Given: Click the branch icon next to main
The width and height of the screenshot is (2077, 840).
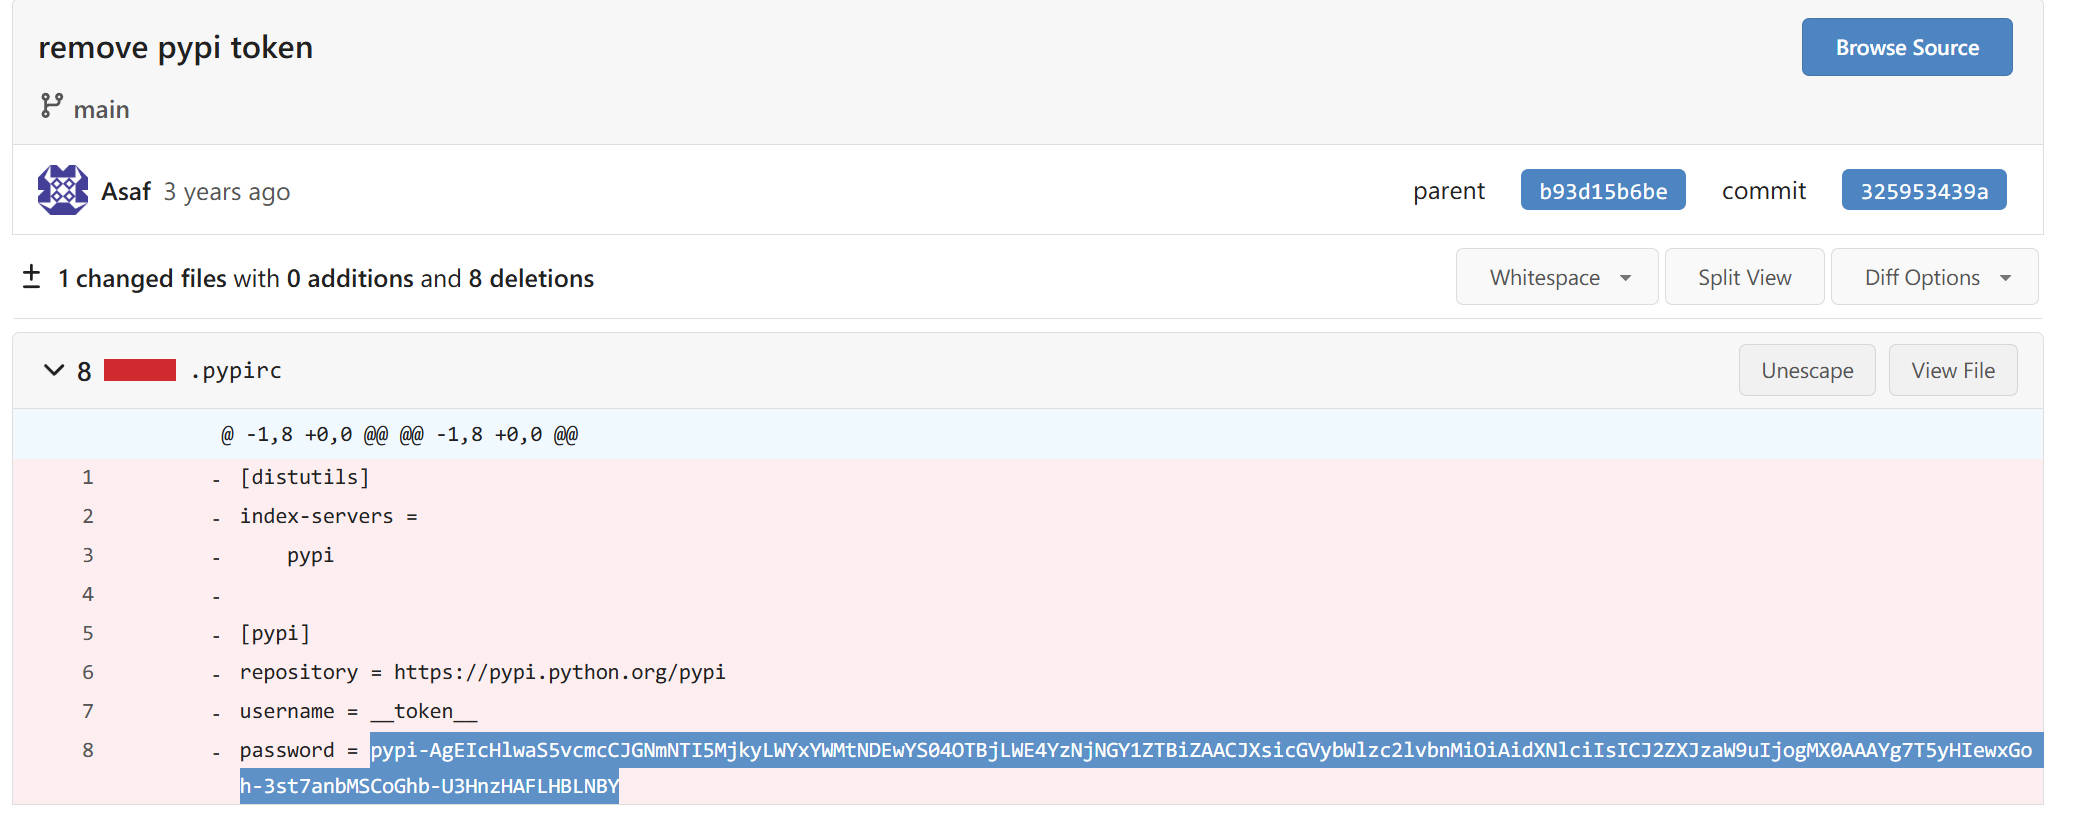Looking at the screenshot, I should [51, 106].
